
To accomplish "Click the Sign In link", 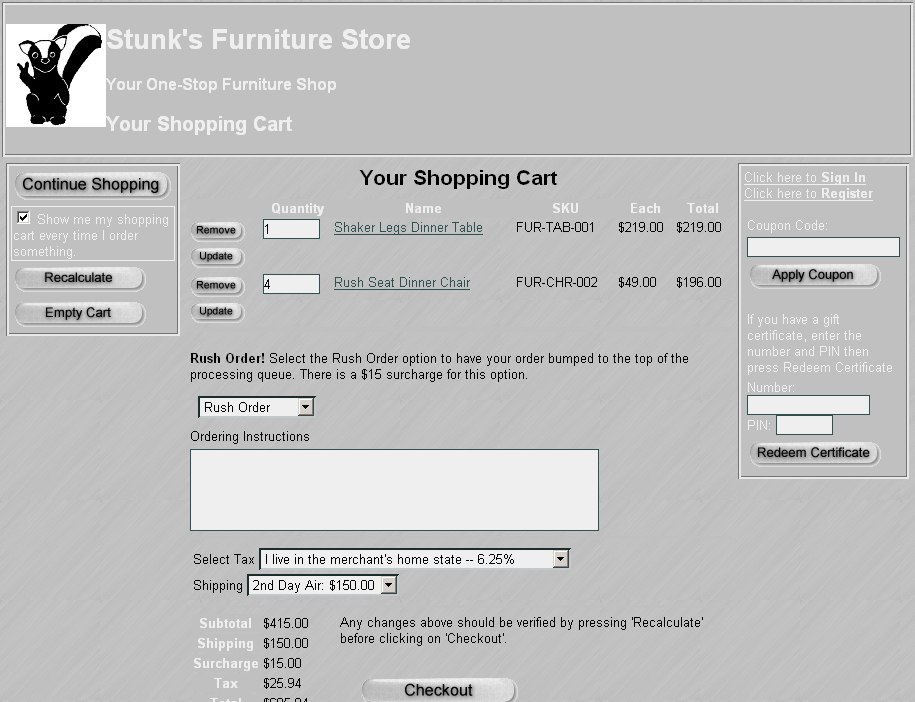I will tap(843, 178).
